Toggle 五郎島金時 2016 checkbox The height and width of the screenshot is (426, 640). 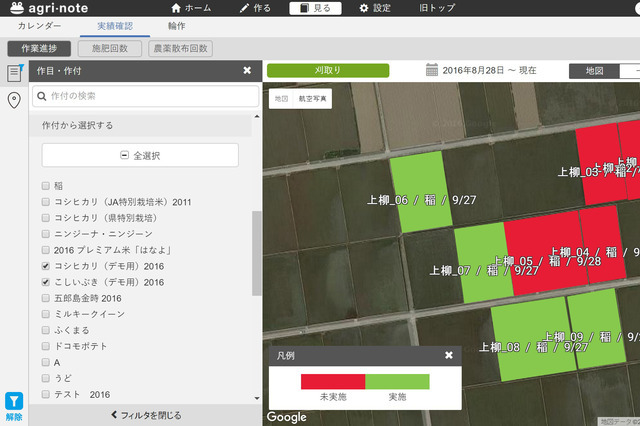coord(46,298)
